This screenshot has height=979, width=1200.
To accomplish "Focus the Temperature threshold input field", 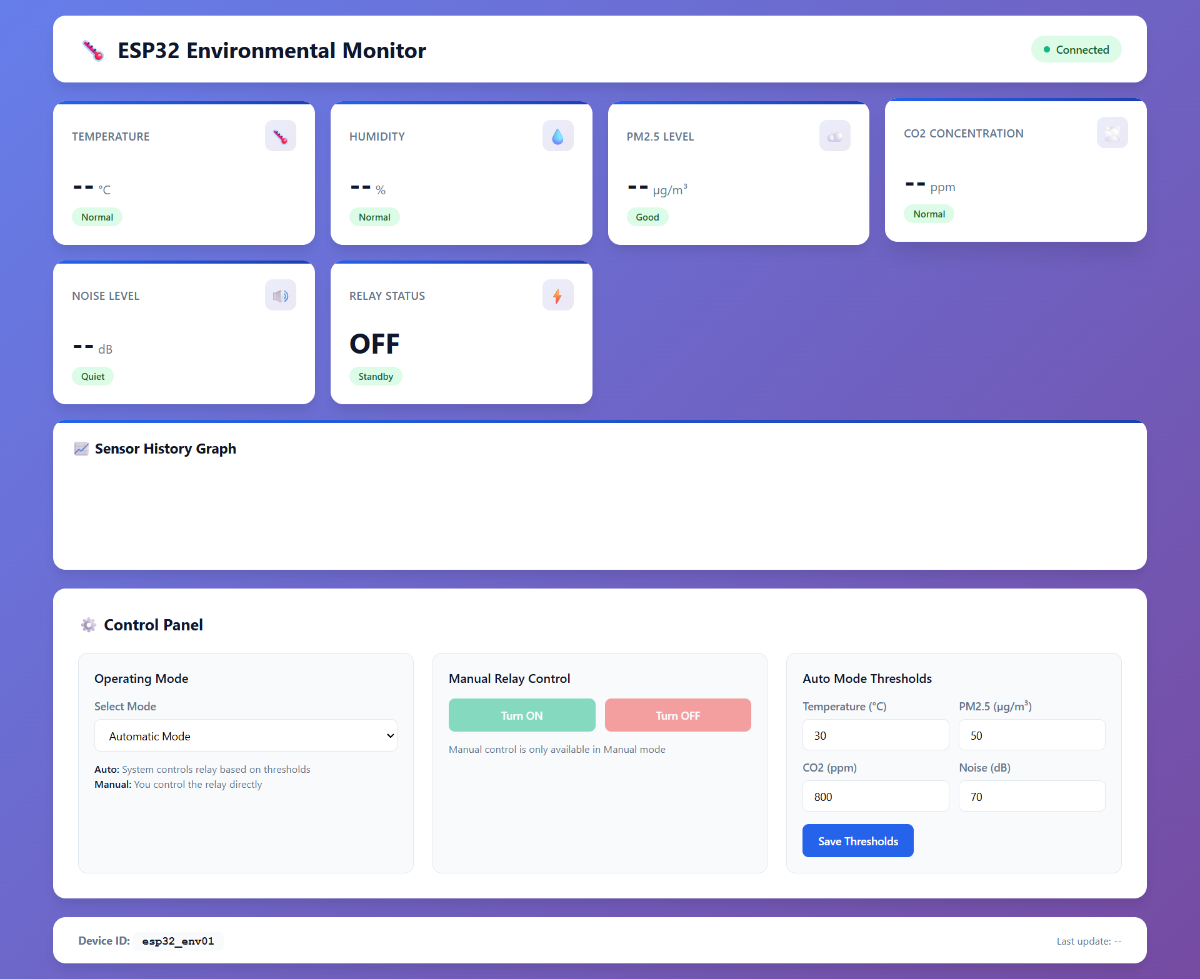I will (x=875, y=735).
